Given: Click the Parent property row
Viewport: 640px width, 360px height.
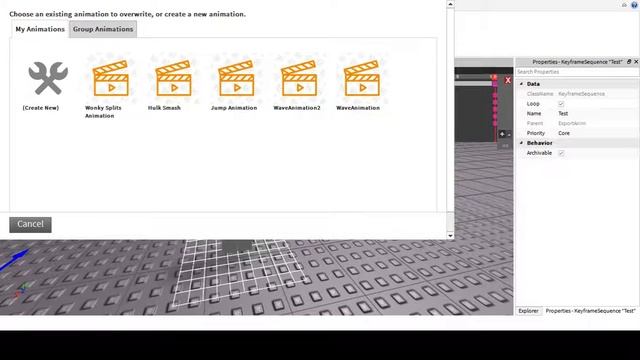Looking at the screenshot, I should point(577,123).
